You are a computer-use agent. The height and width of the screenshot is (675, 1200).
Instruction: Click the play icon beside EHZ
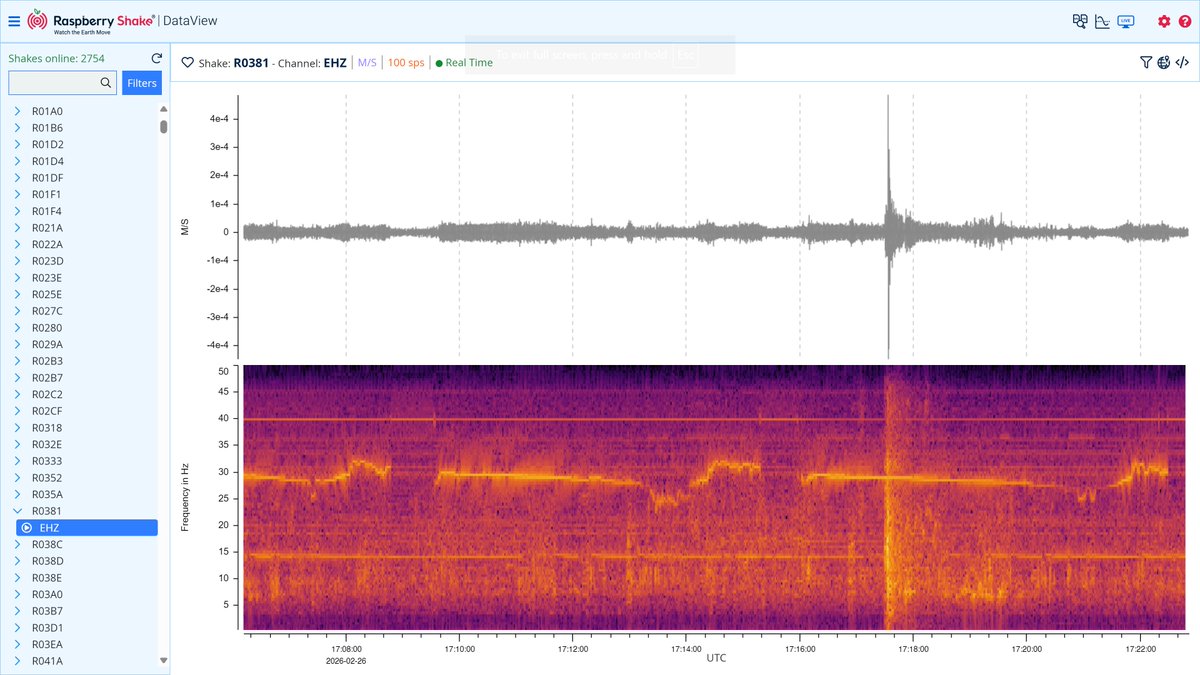(27, 527)
